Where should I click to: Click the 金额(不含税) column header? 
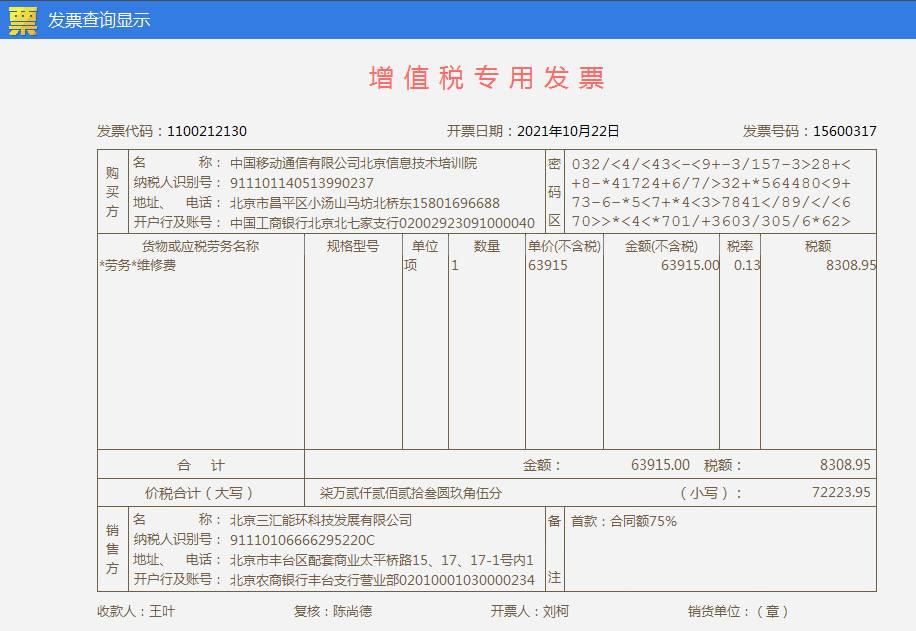coord(661,246)
